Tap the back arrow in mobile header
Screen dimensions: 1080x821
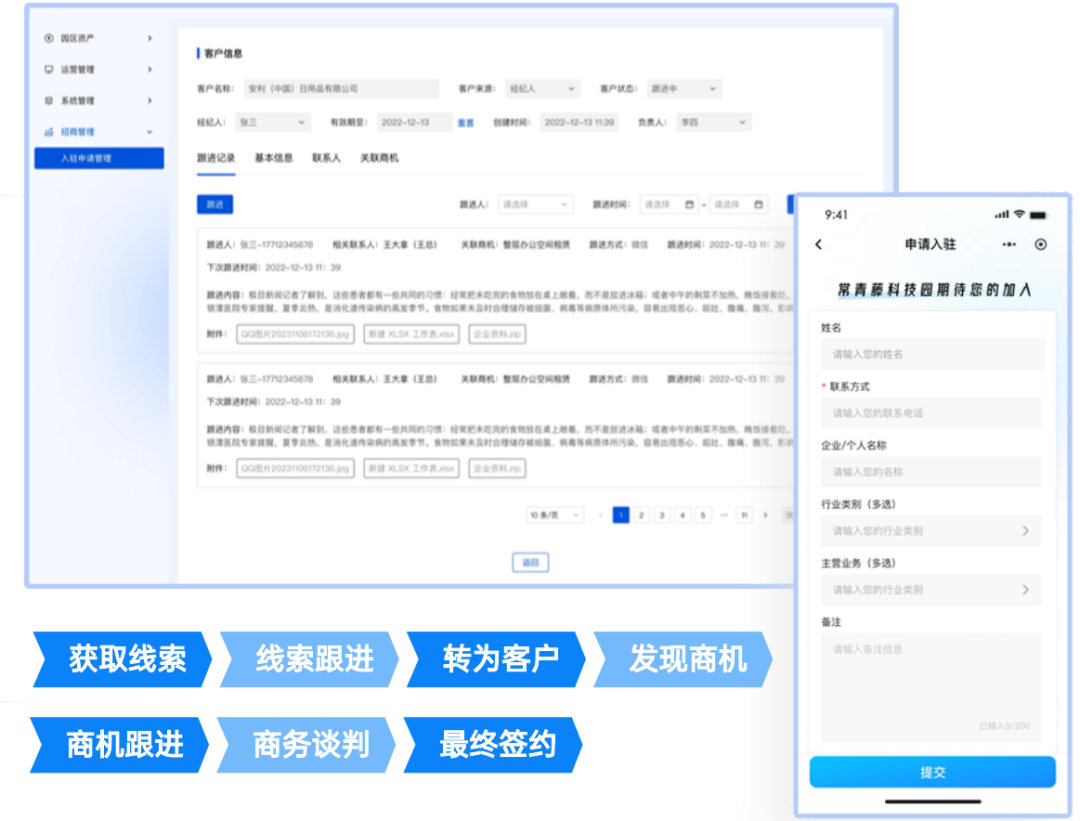point(819,244)
